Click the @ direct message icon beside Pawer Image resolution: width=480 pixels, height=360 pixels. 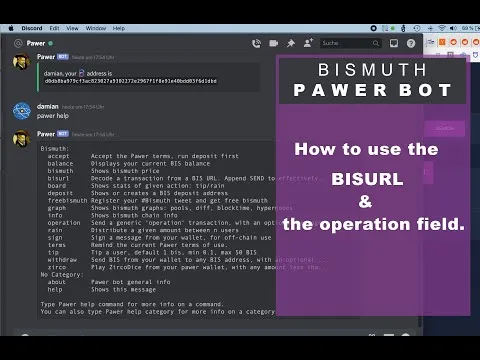[x=18, y=43]
